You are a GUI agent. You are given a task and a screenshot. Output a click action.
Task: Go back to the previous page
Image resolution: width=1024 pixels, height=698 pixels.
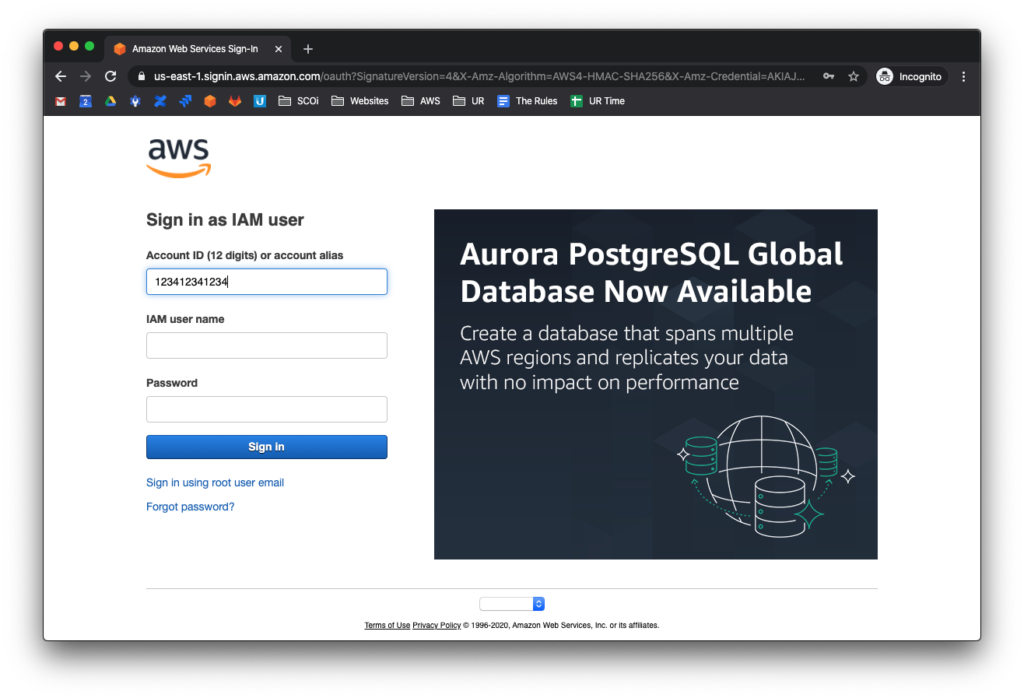pyautogui.click(x=61, y=76)
